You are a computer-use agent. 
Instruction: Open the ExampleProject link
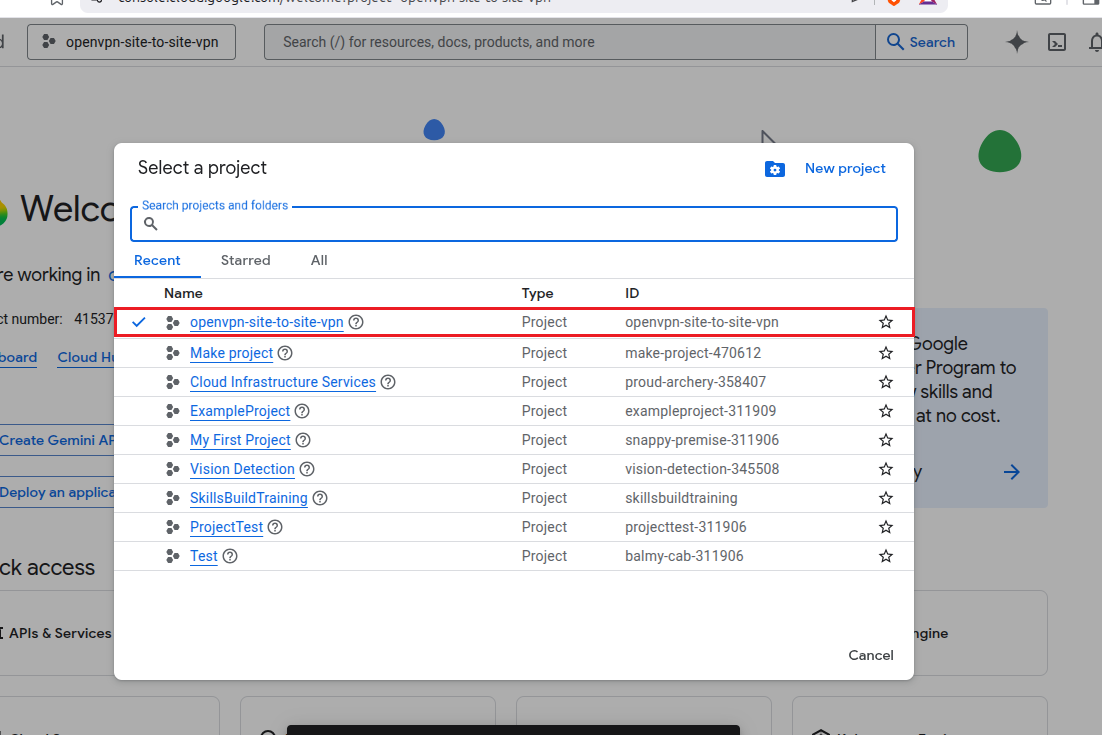click(x=240, y=411)
